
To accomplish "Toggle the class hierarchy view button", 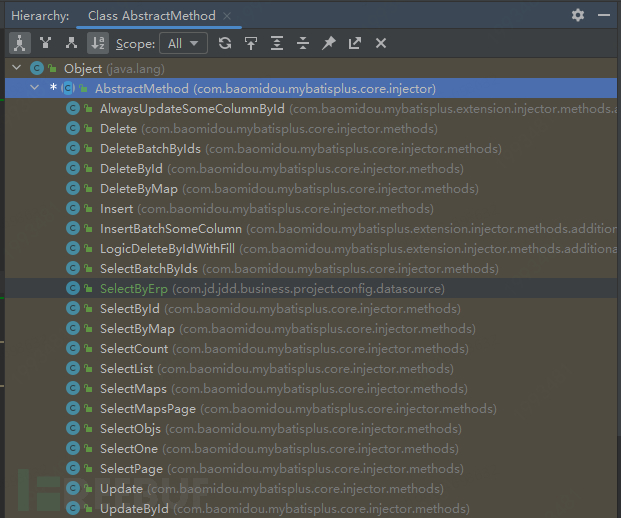I will 19,43.
